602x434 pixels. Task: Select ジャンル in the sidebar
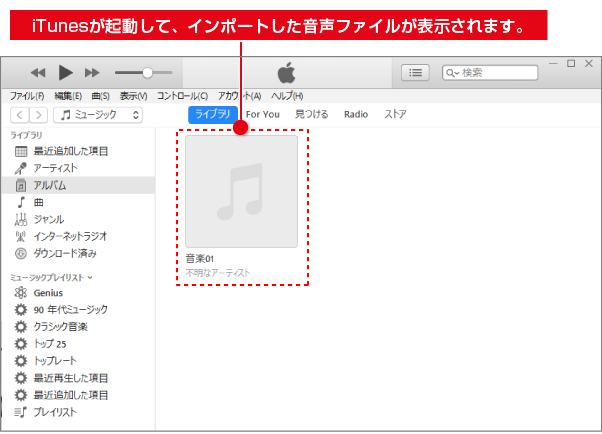(x=49, y=219)
